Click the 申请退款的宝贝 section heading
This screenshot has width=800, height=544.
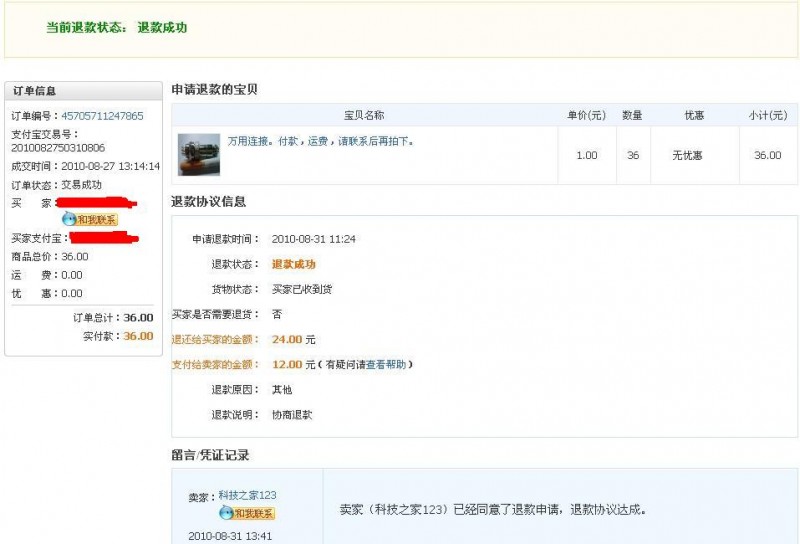coord(214,89)
